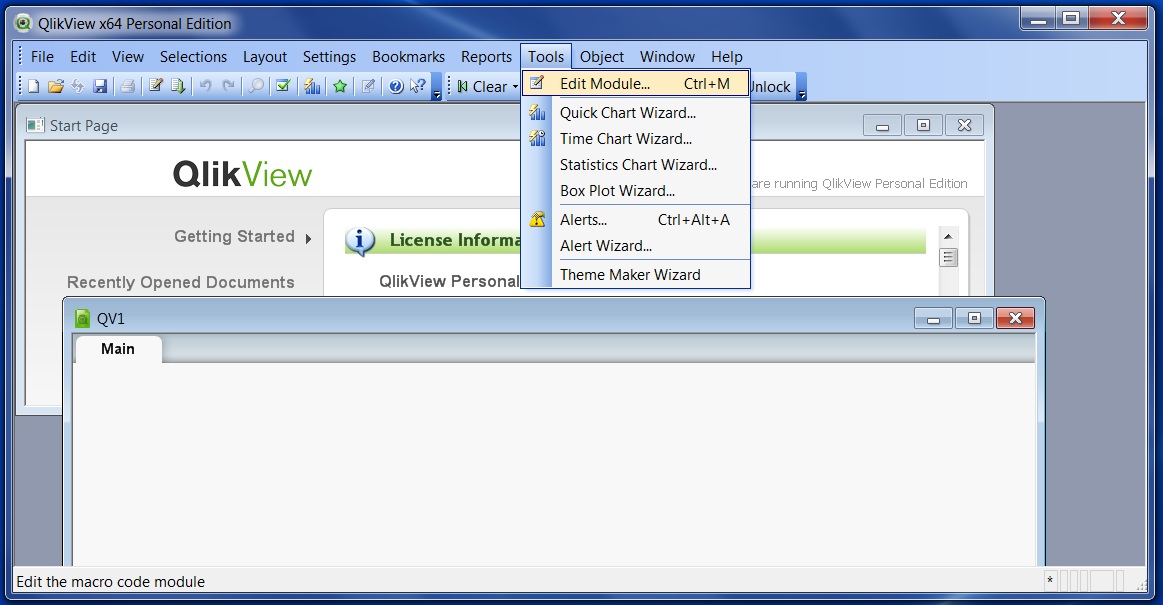Launch Alert Wizard from menu
Viewport: 1163px width, 605px height.
pyautogui.click(x=636, y=245)
